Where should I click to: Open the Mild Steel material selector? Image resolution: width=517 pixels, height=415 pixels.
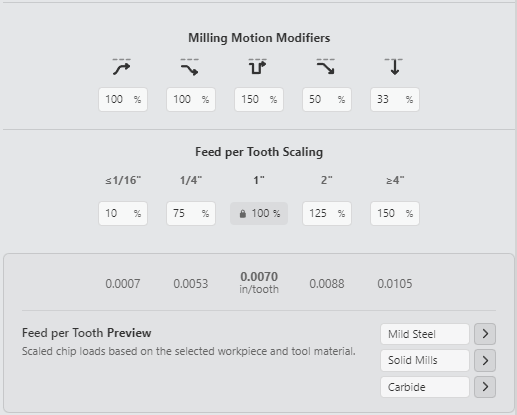coord(425,334)
